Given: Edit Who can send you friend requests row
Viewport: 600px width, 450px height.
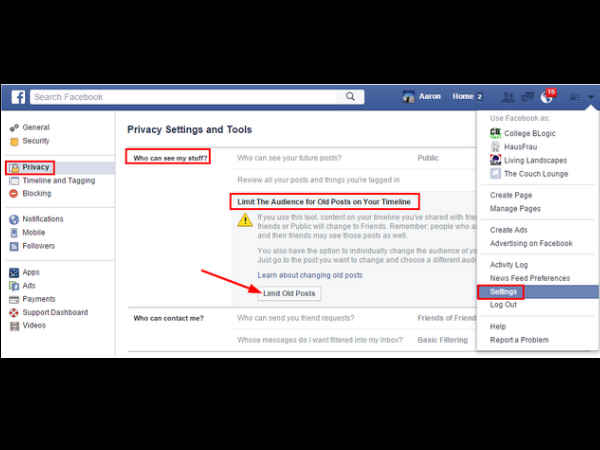Looking at the screenshot, I should [x=354, y=318].
